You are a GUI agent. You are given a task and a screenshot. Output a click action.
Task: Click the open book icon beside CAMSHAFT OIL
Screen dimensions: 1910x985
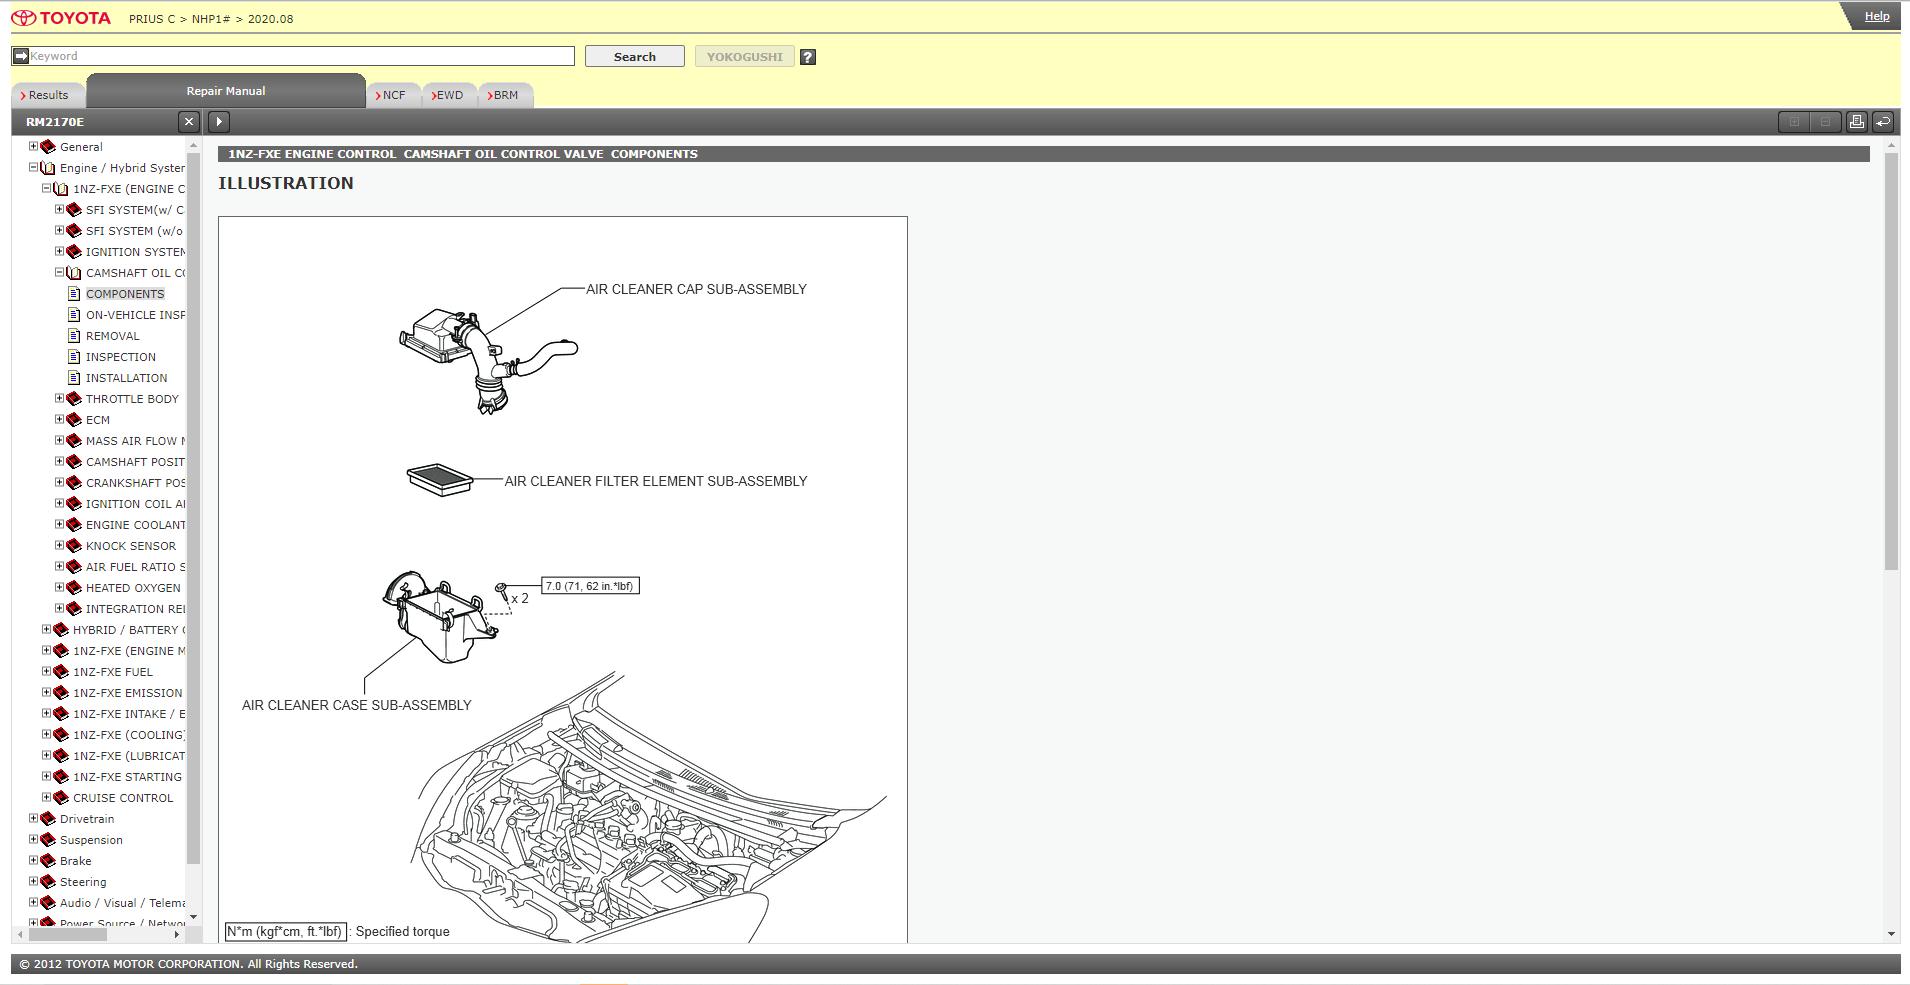pyautogui.click(x=73, y=273)
